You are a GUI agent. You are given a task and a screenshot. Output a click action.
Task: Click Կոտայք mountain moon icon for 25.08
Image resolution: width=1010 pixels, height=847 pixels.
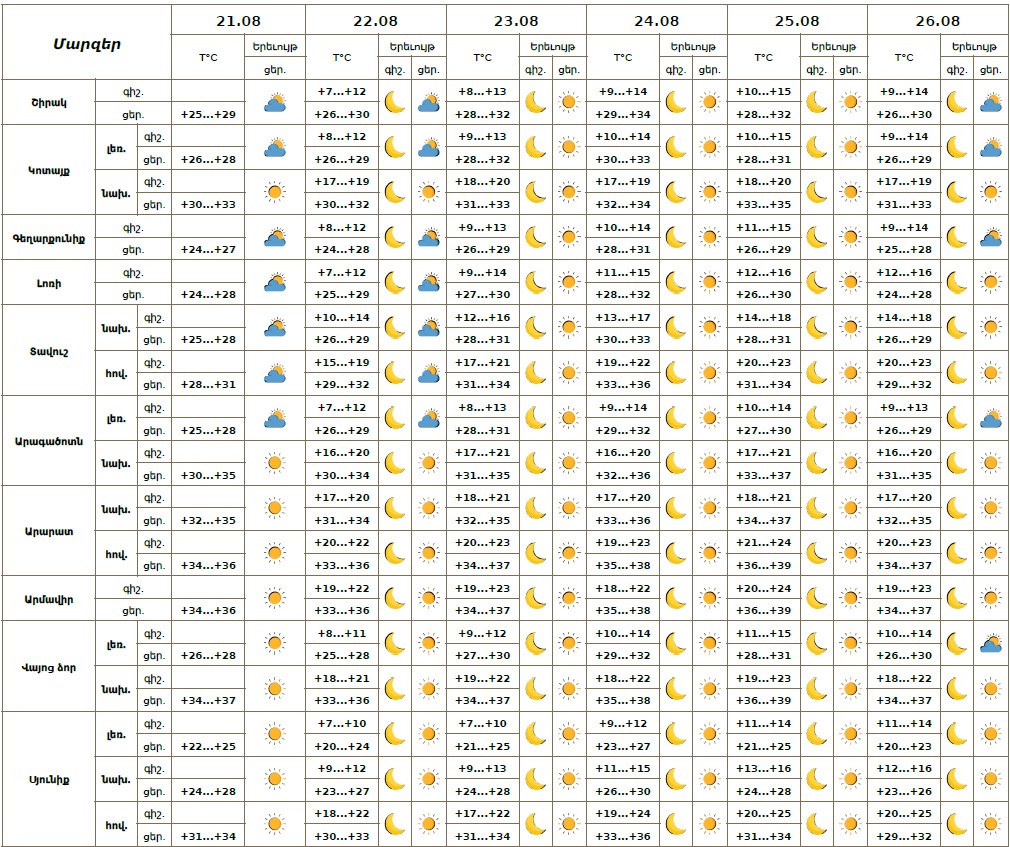pos(817,147)
